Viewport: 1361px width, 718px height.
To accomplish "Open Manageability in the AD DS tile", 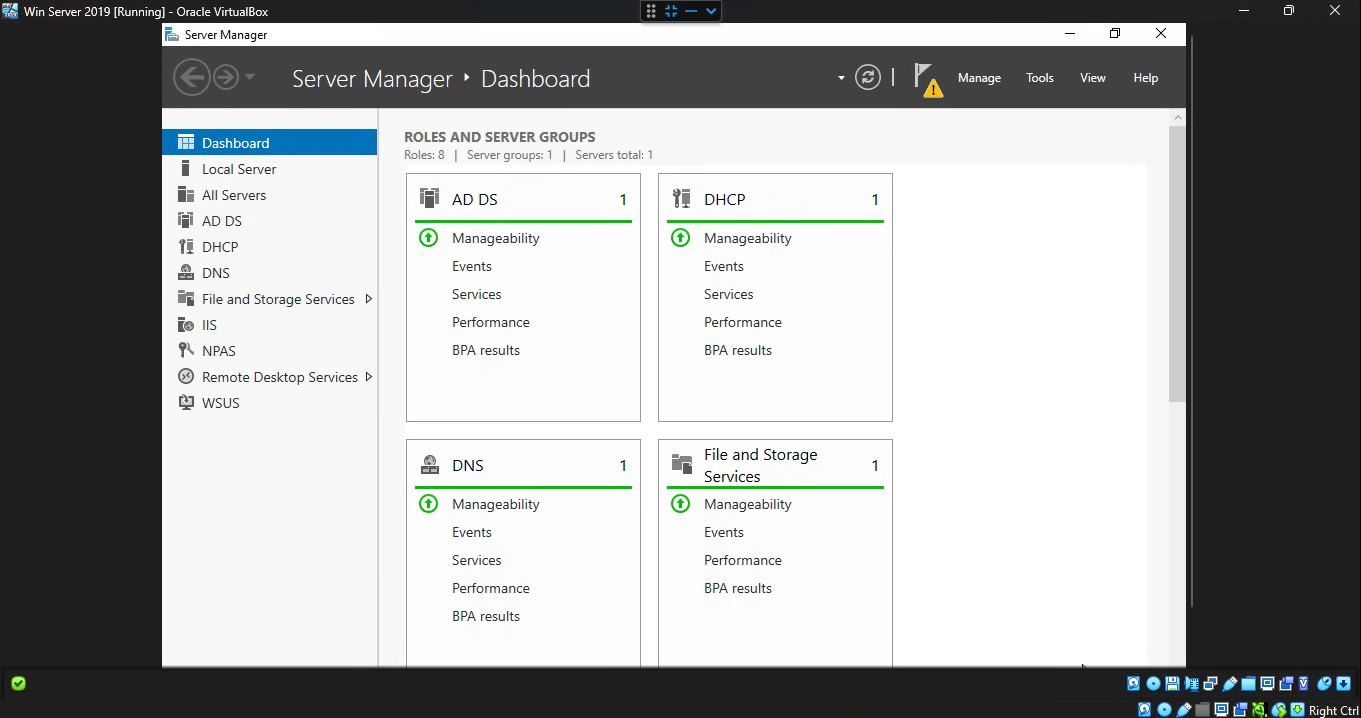I will 495,238.
